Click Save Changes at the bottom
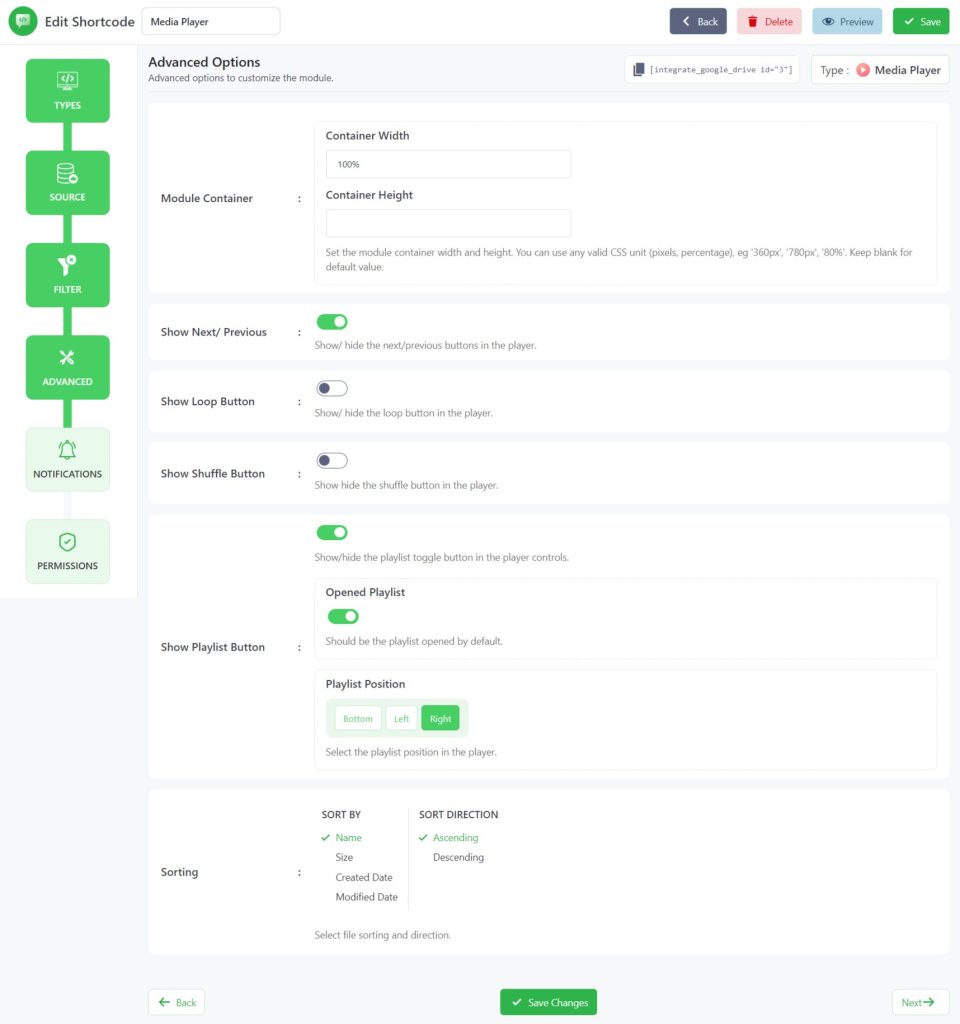960x1024 pixels. tap(549, 1002)
